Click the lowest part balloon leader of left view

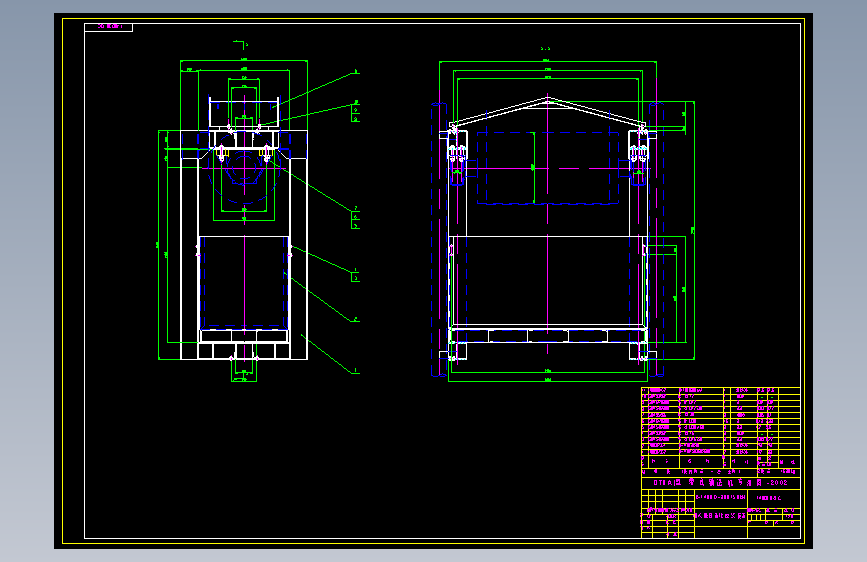[x=330, y=354]
